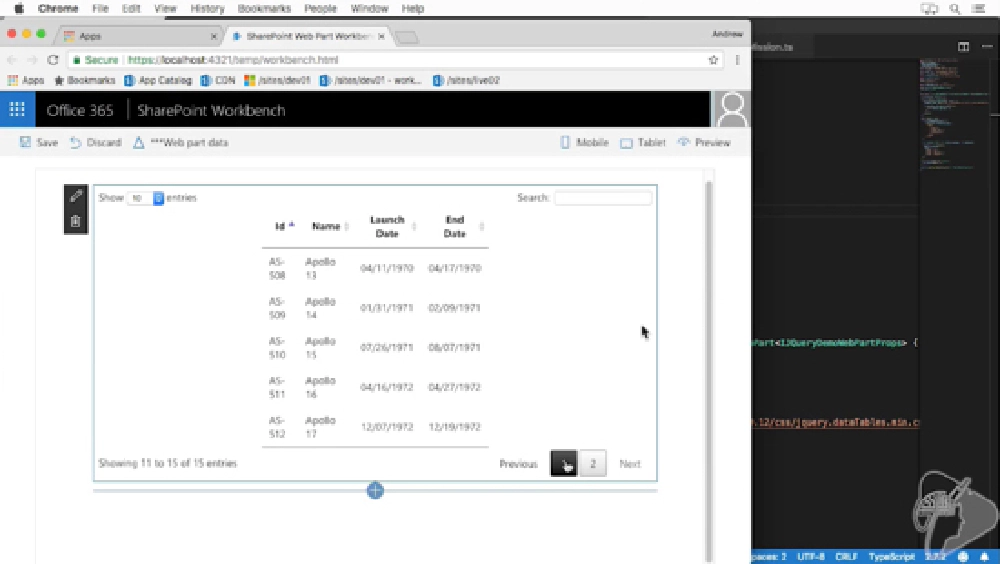Open the History menu
Viewport: 1000px width, 564px height.
click(207, 8)
